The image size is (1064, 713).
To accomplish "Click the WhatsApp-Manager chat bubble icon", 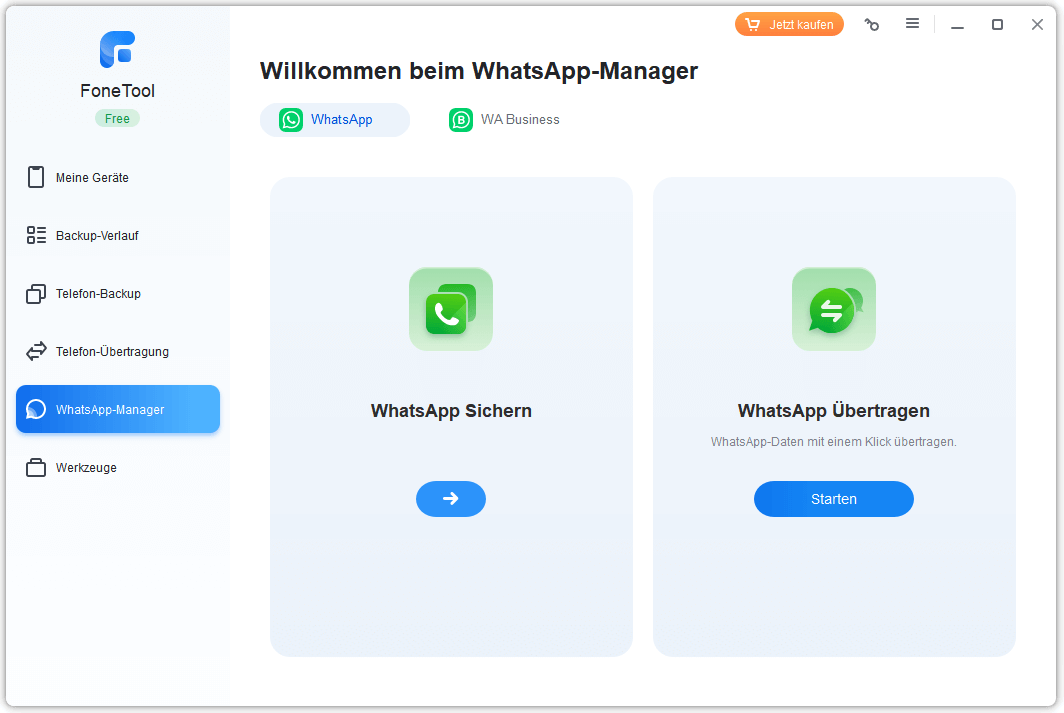I will pyautogui.click(x=37, y=410).
